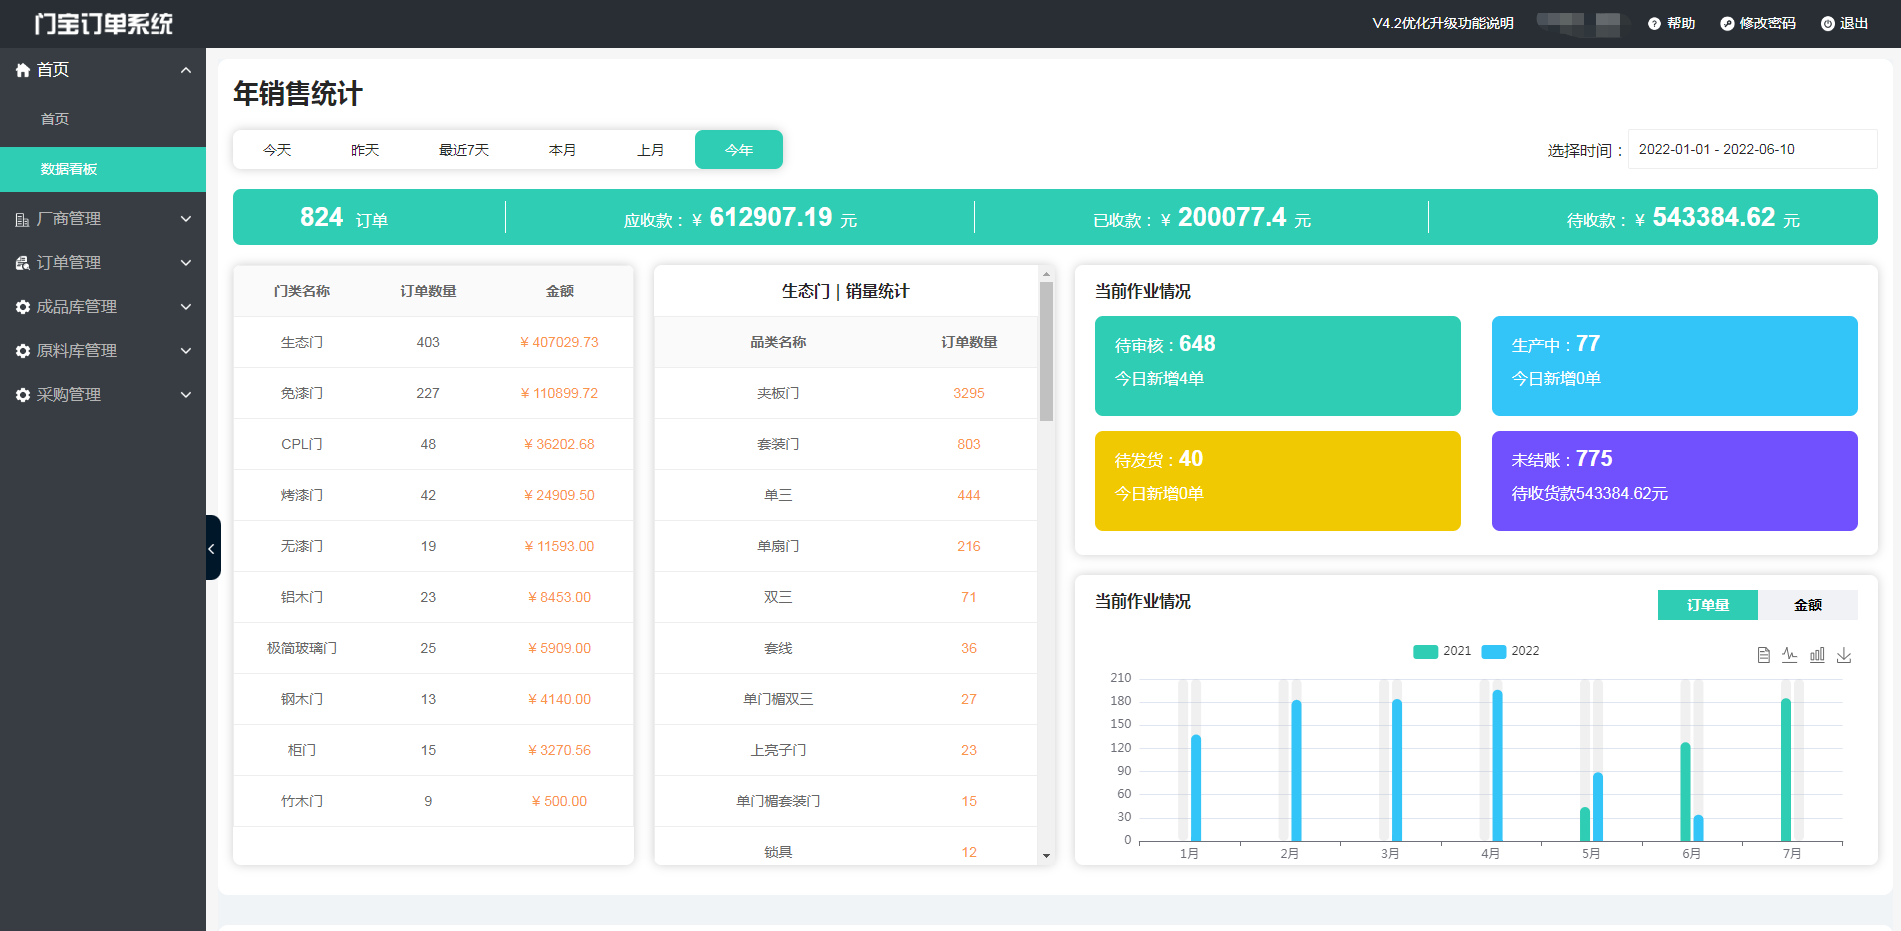Select the 昨天 time tab
This screenshot has width=1901, height=931.
pos(365,150)
